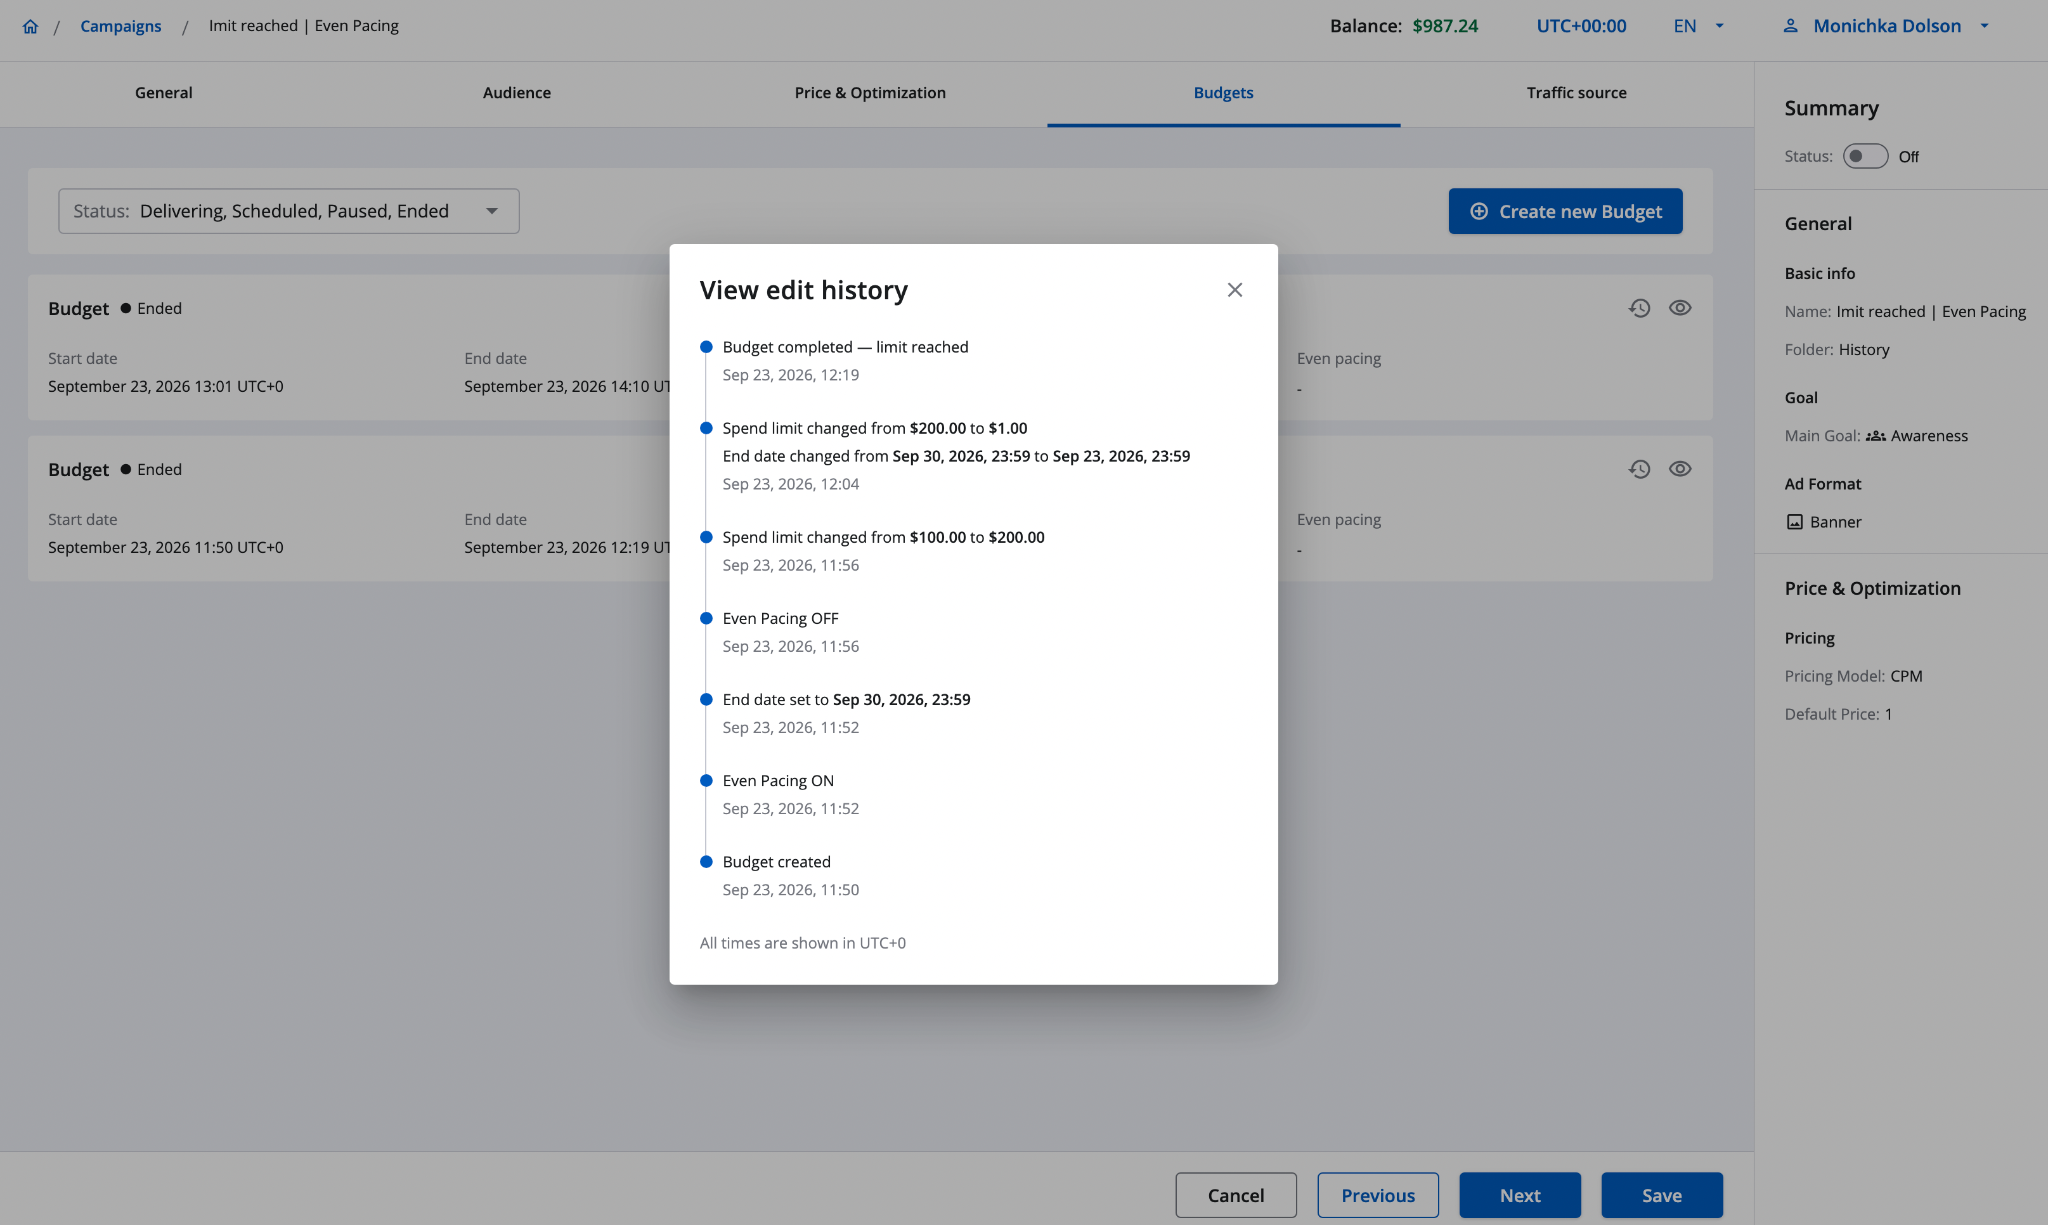Save the campaign
2048x1225 pixels.
[1662, 1195]
